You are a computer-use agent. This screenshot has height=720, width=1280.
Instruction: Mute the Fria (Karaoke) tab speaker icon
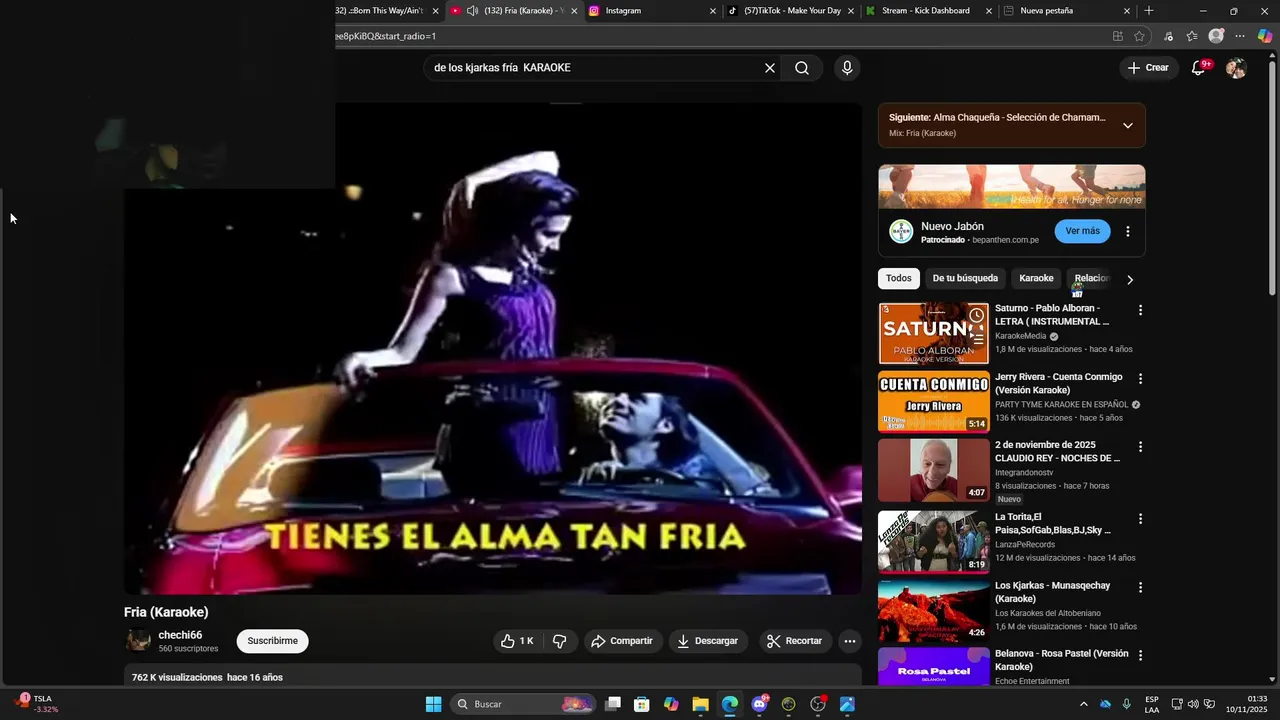pos(472,11)
